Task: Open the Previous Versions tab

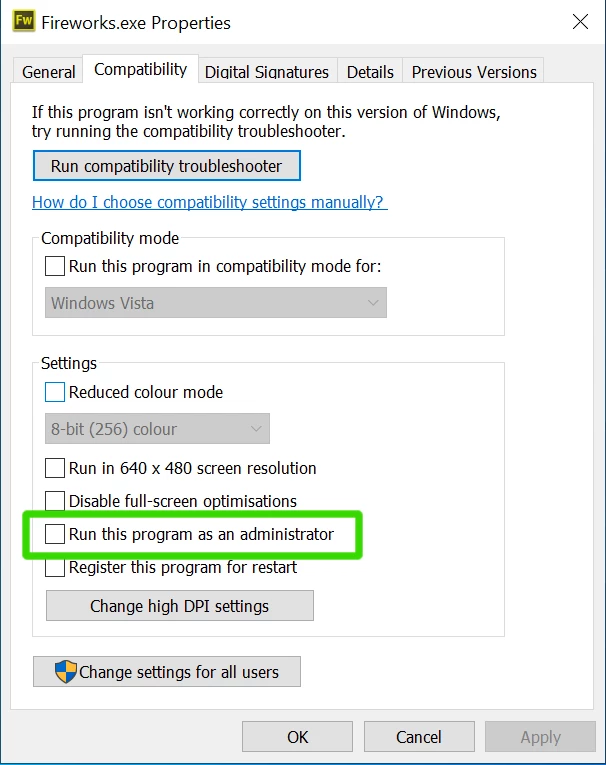Action: [x=474, y=72]
